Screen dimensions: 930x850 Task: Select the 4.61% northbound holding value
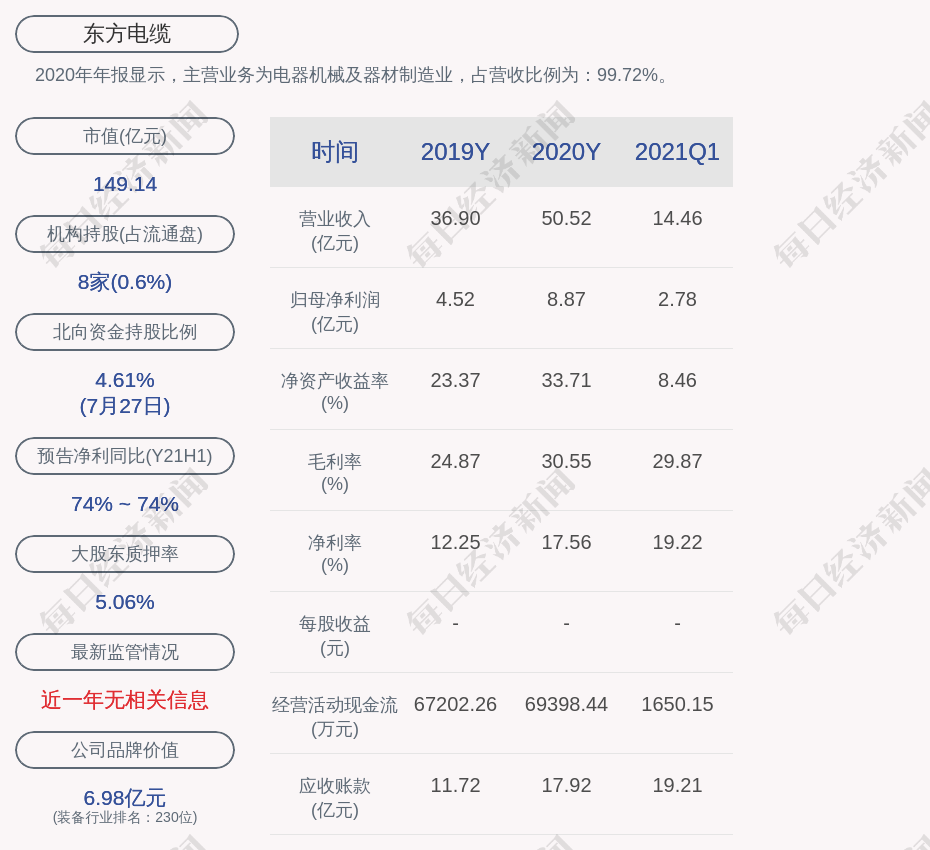[x=125, y=380]
